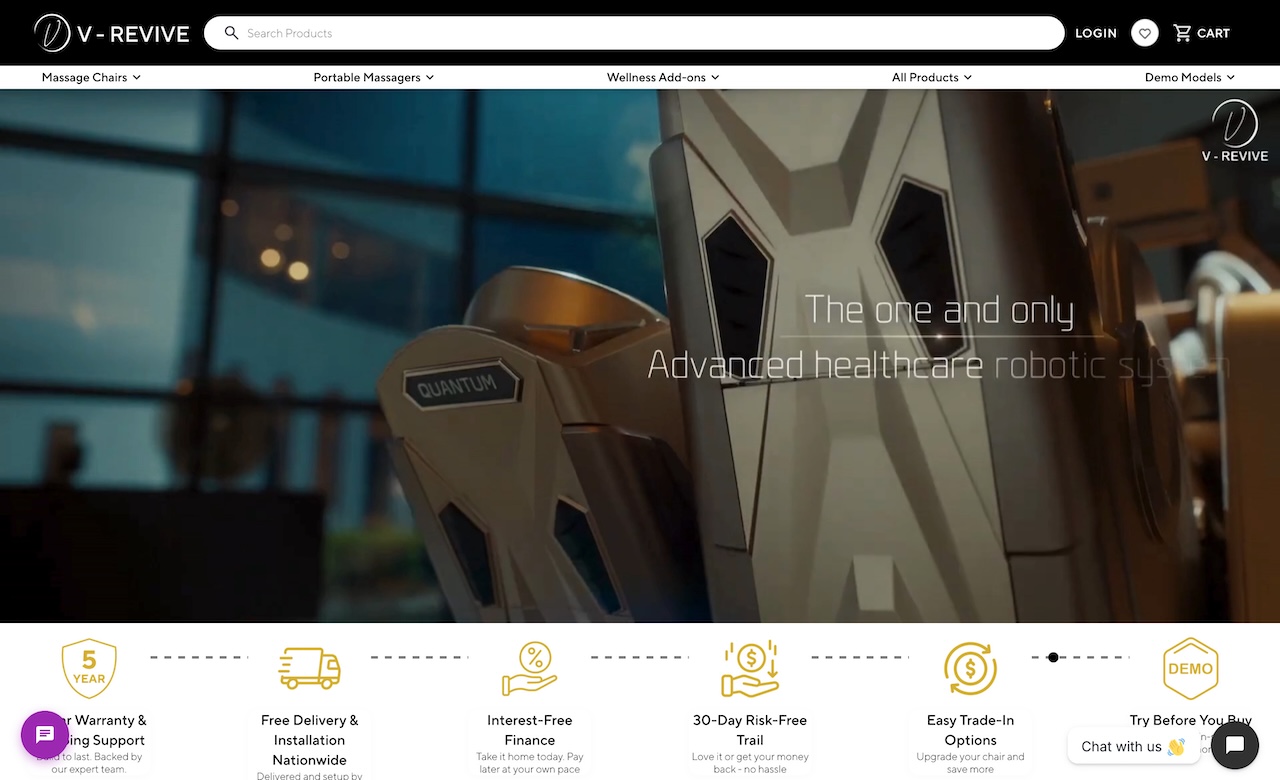Screen dimensions: 1280x780
Task: Expand the Massage Chairs menu
Action: point(91,77)
